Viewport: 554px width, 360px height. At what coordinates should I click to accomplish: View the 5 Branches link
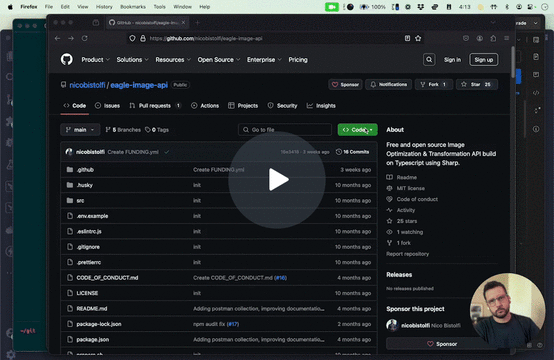[123, 130]
